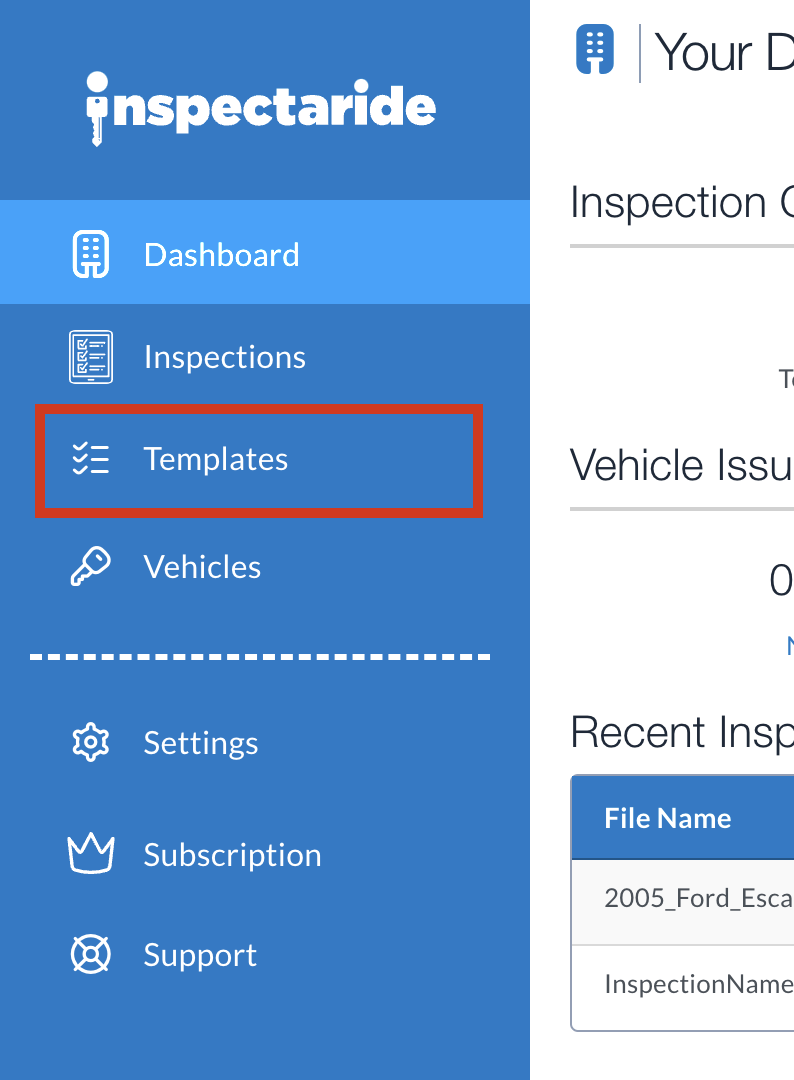Click the page header dashboard icon
Viewport: 794px width, 1080px height.
tap(595, 50)
